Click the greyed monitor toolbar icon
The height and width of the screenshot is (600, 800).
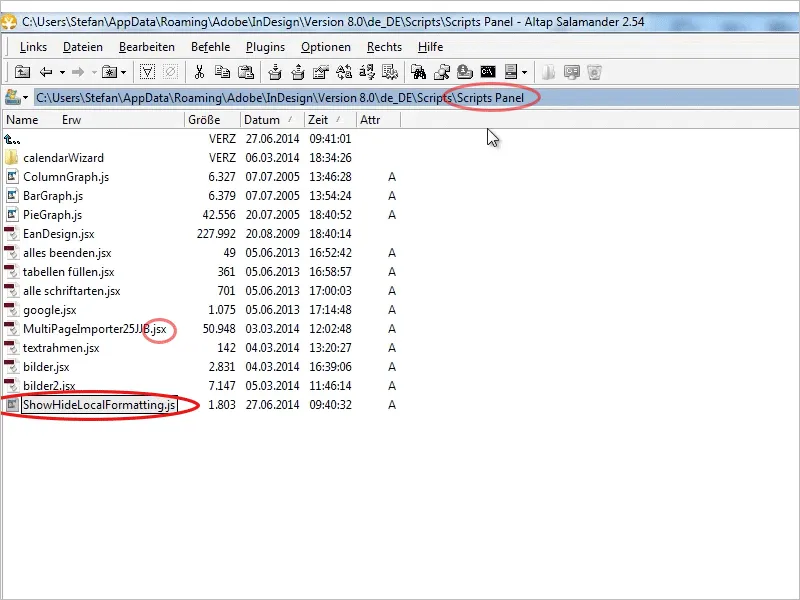coord(571,72)
